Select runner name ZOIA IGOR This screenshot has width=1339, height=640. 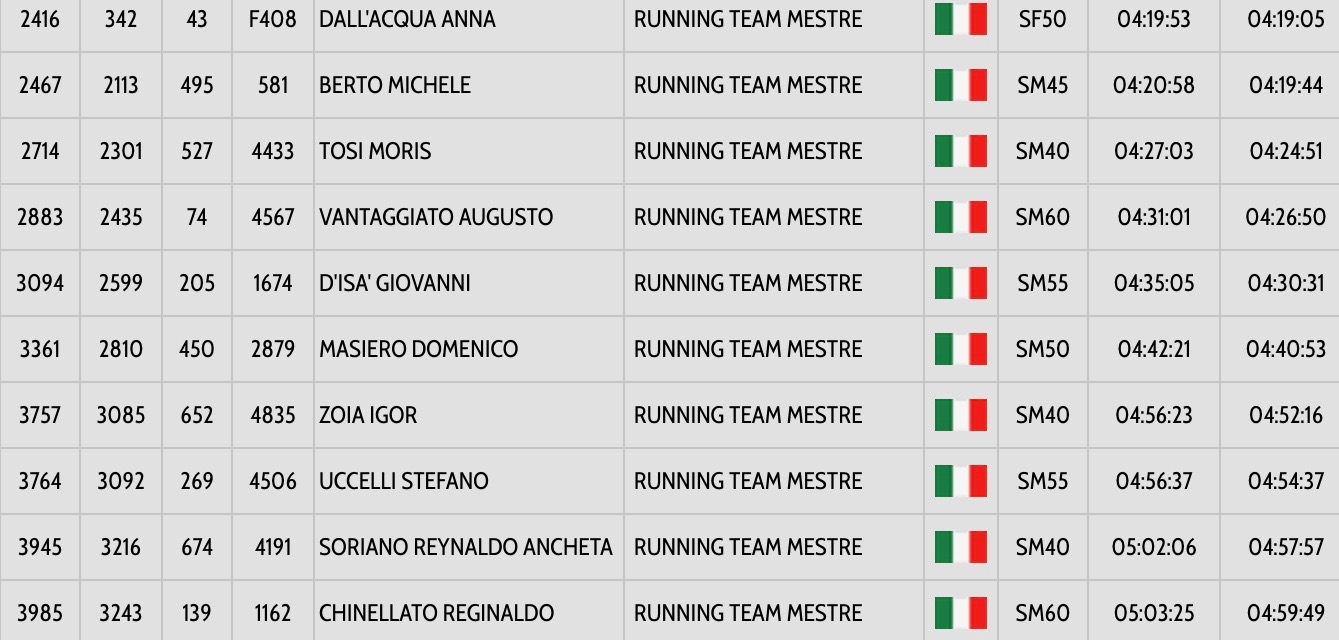(368, 415)
